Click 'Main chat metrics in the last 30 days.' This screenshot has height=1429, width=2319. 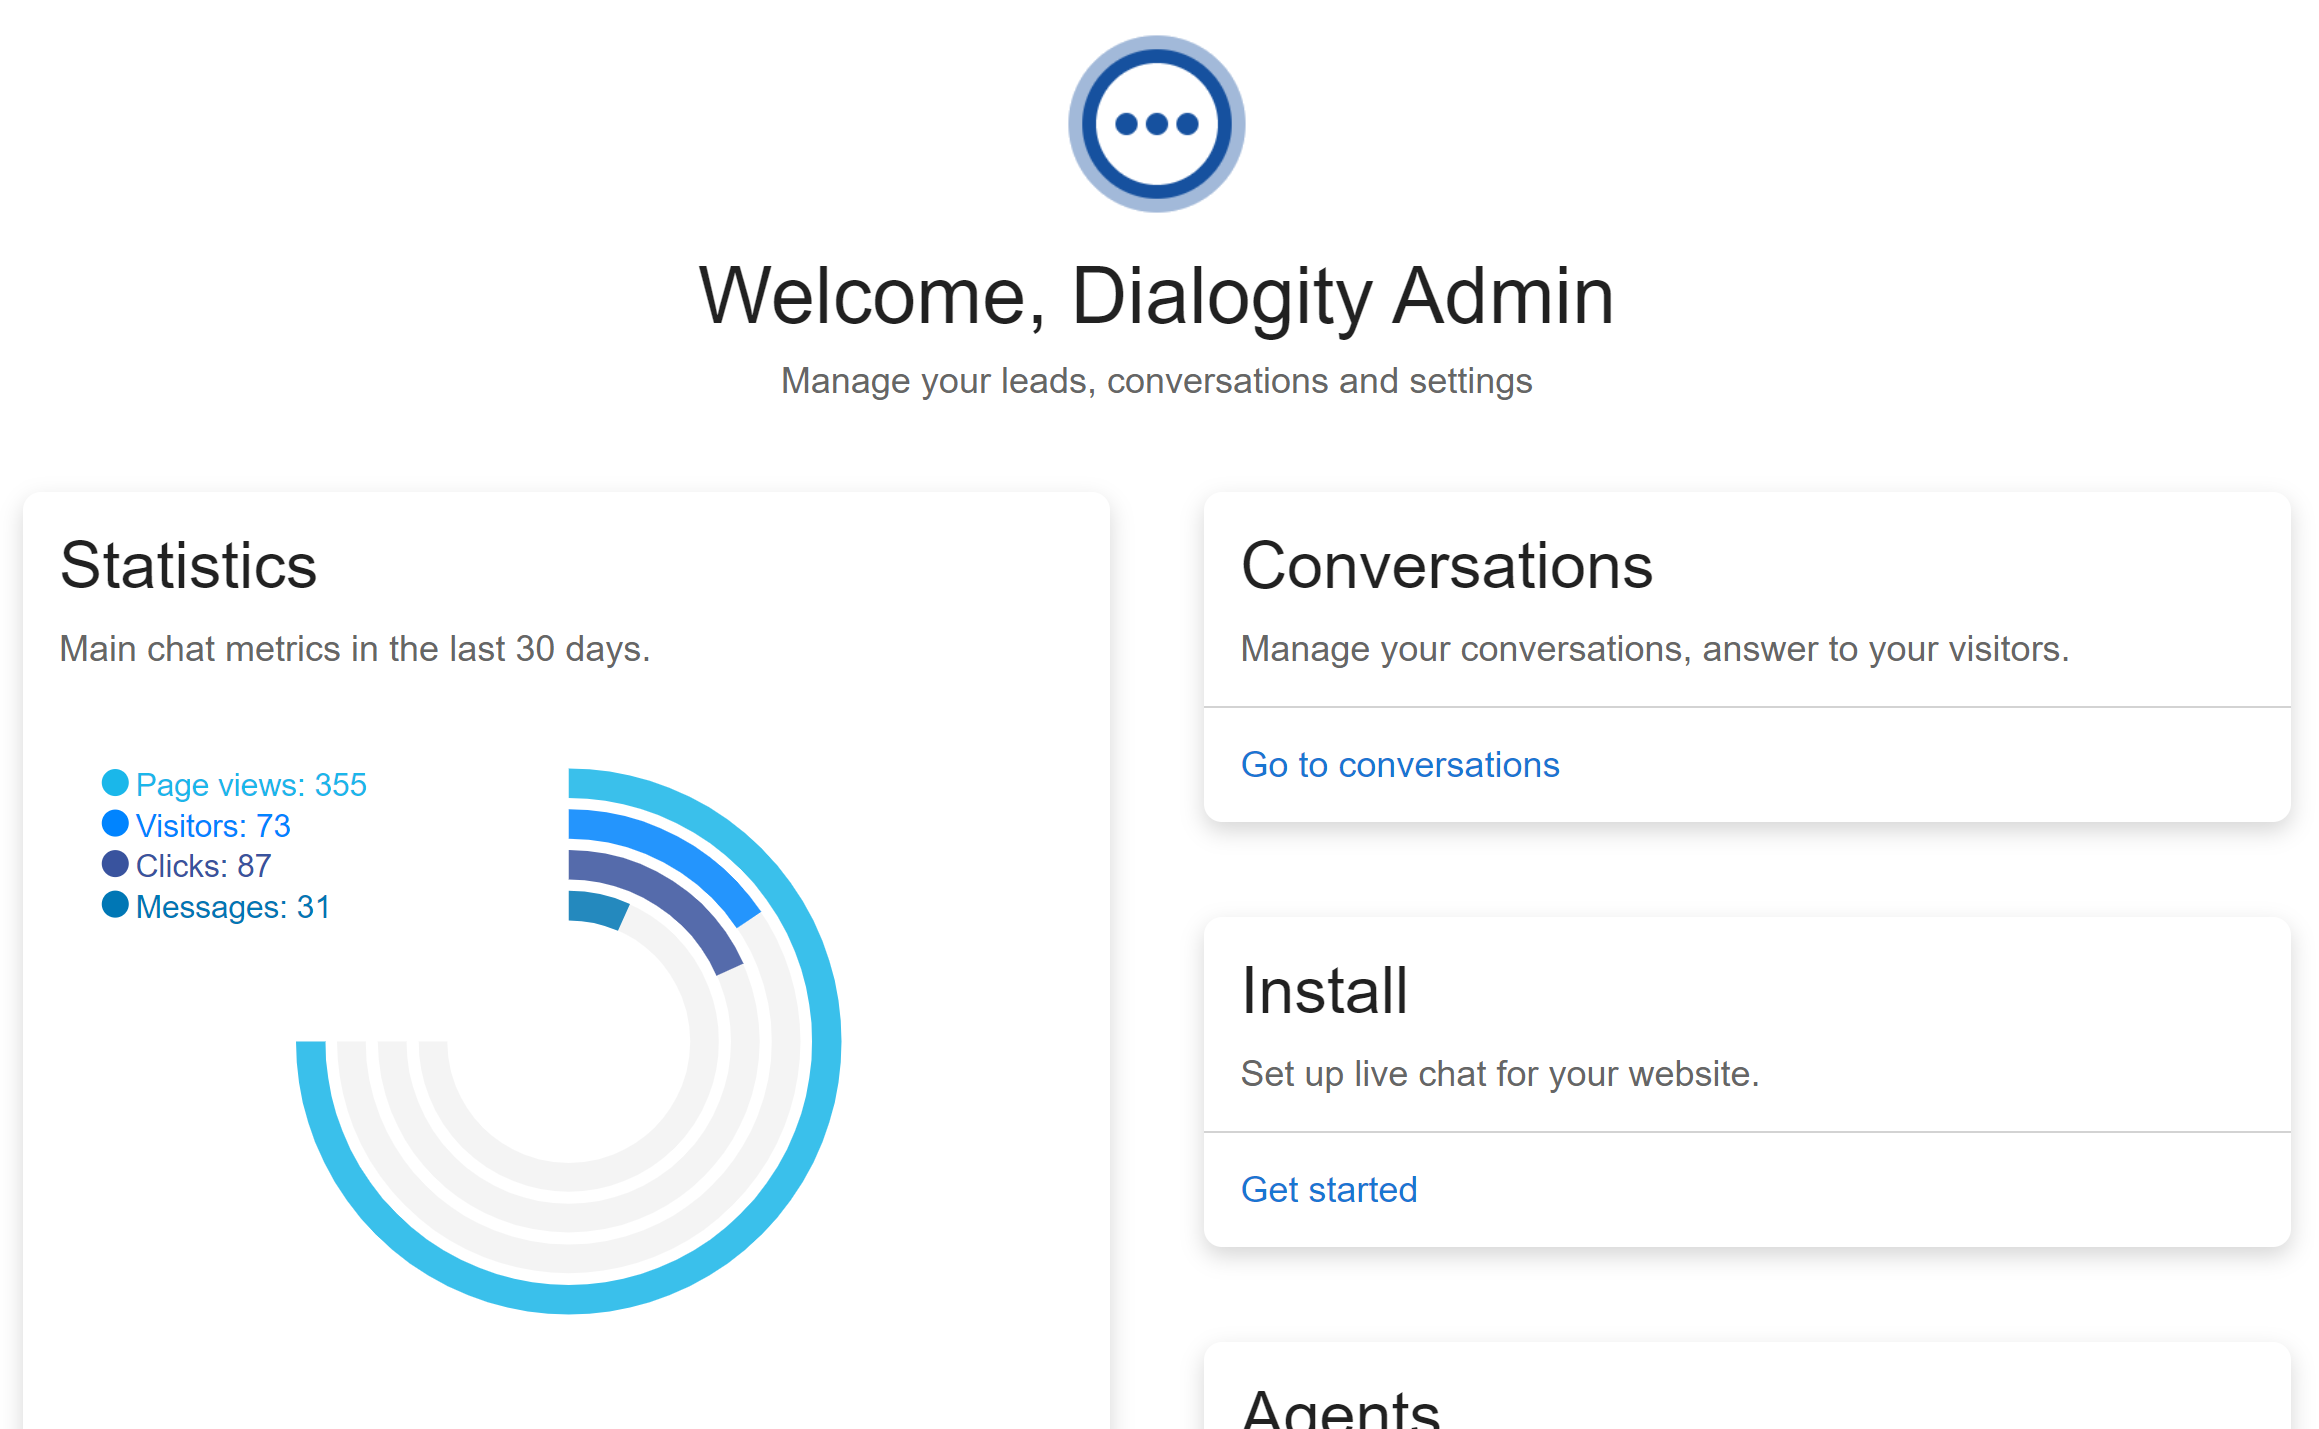[x=355, y=649]
